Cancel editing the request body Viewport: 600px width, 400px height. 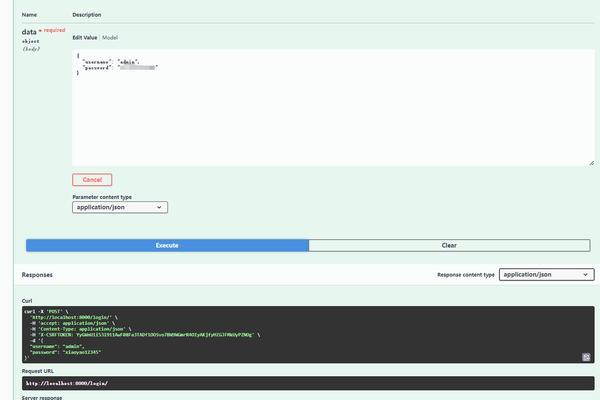pos(92,180)
